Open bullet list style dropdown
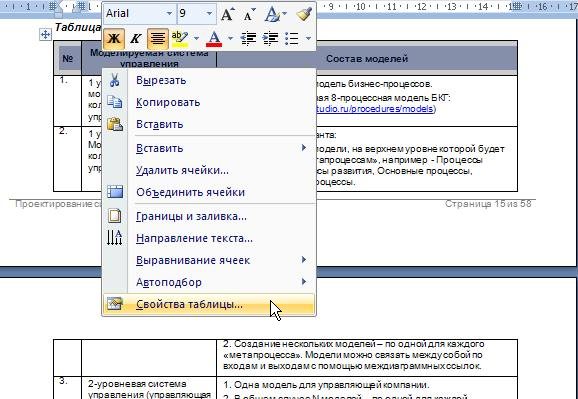The width and height of the screenshot is (578, 399). click(308, 38)
